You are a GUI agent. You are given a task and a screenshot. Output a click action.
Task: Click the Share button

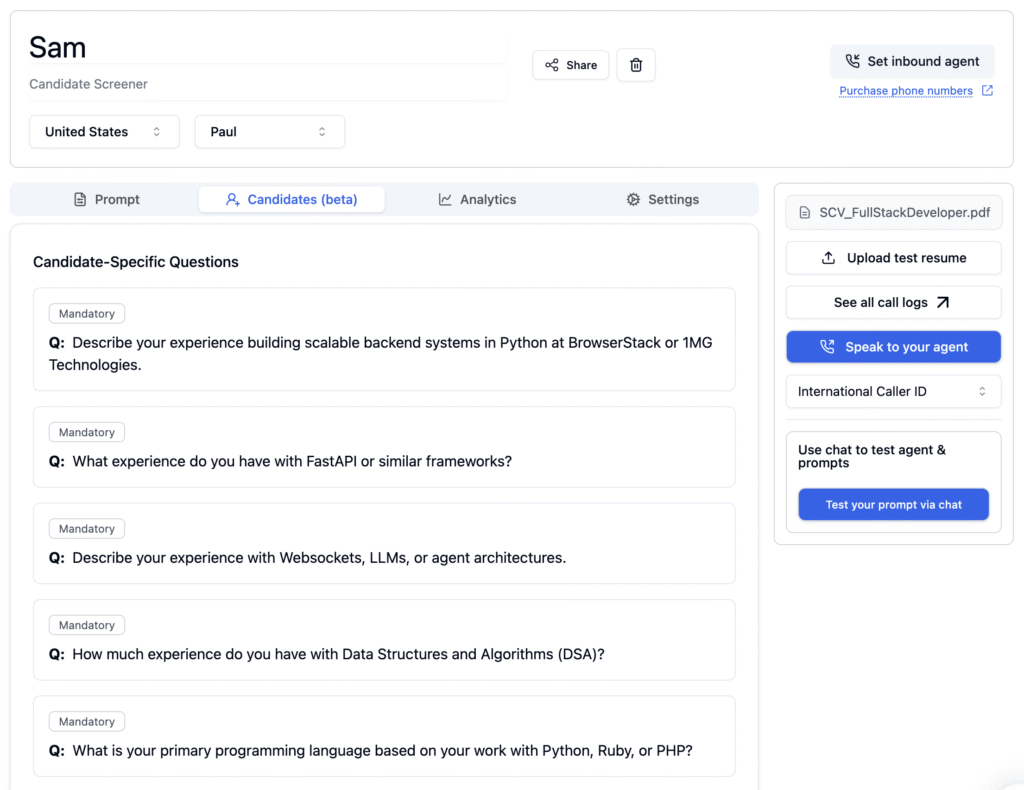pos(570,65)
